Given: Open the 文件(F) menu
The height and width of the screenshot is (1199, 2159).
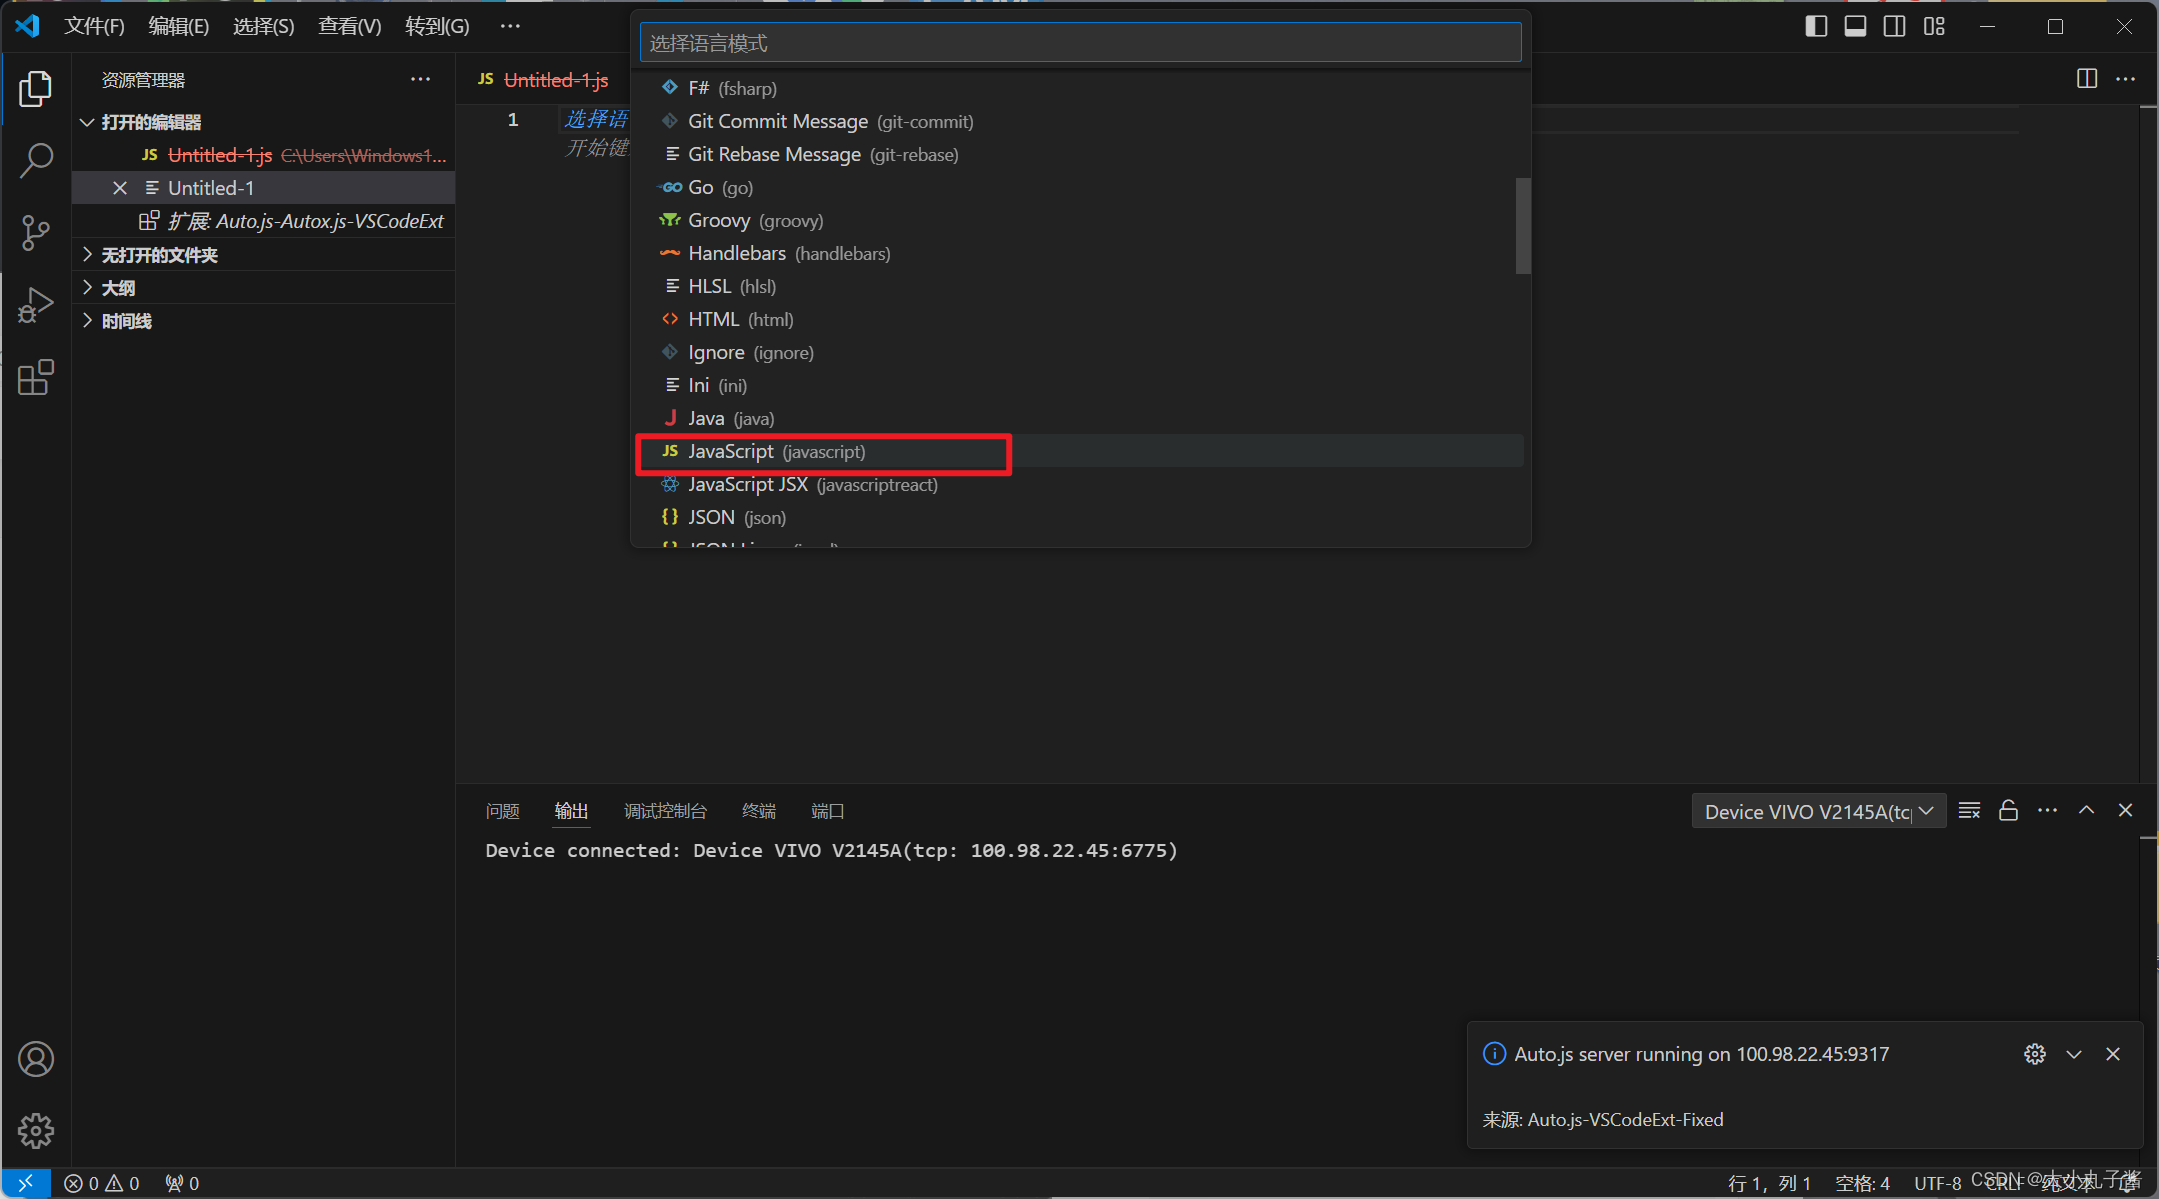Looking at the screenshot, I should tap(94, 27).
